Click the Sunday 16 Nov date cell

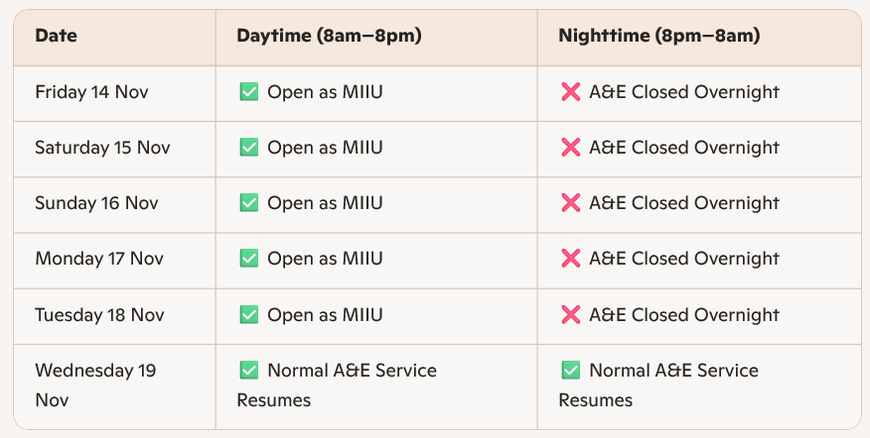pyautogui.click(x=96, y=203)
